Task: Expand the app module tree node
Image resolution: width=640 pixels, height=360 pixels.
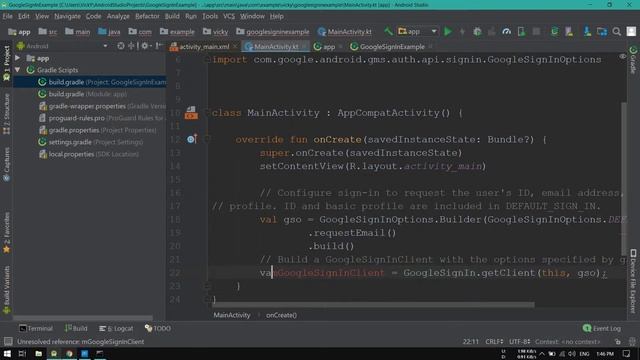Action: pos(18,58)
